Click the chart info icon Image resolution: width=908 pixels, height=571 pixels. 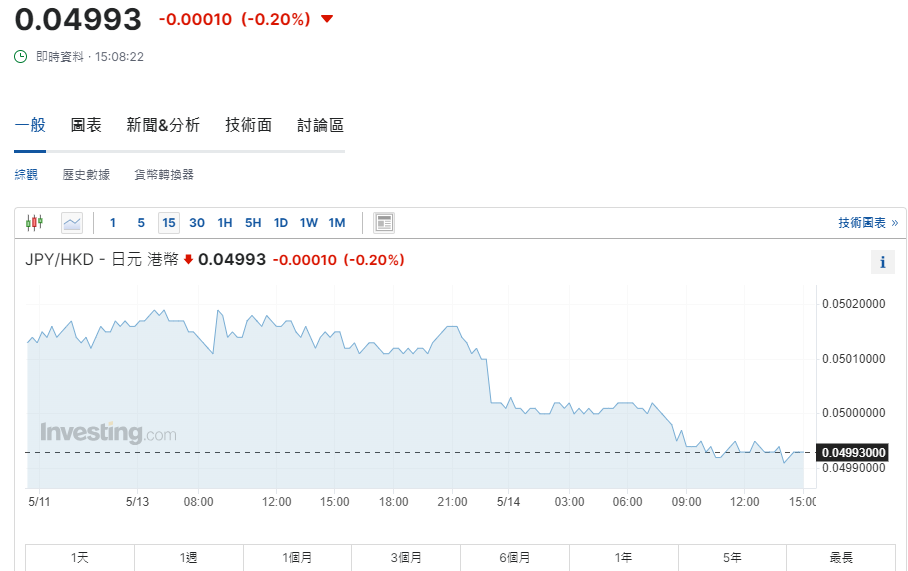pos(882,263)
